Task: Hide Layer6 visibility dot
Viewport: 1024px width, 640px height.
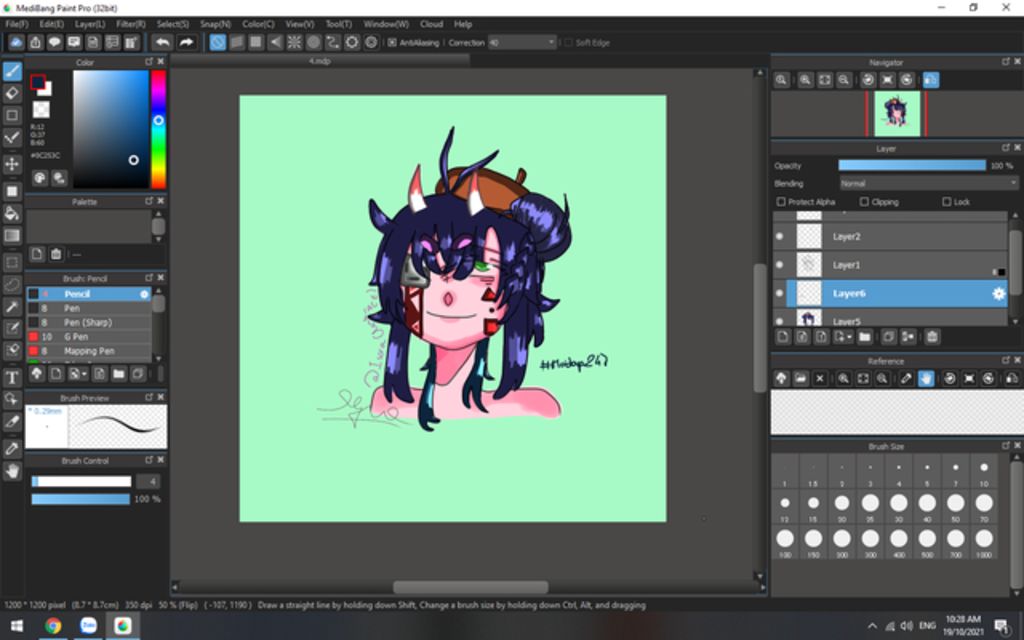Action: coord(779,294)
